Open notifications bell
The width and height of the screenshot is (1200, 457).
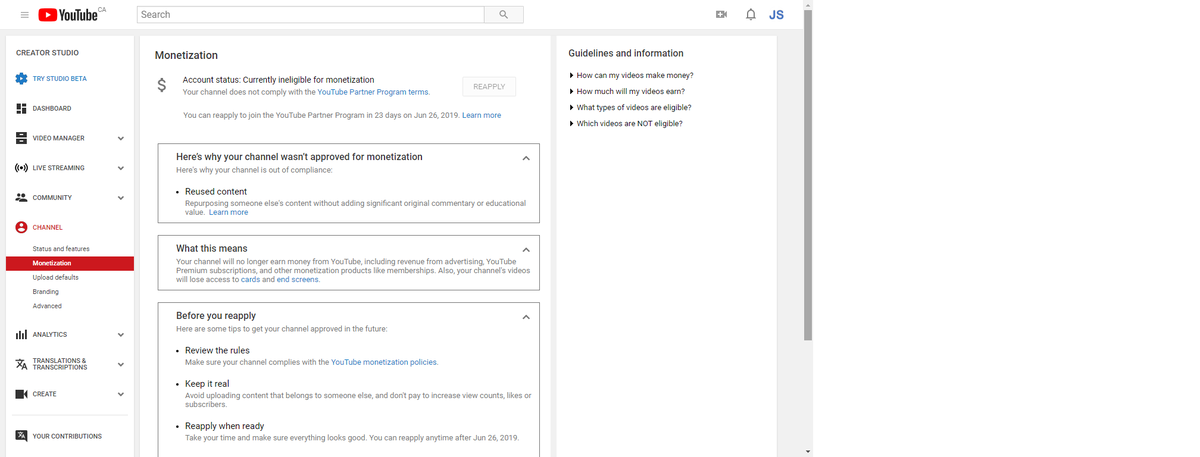click(750, 15)
